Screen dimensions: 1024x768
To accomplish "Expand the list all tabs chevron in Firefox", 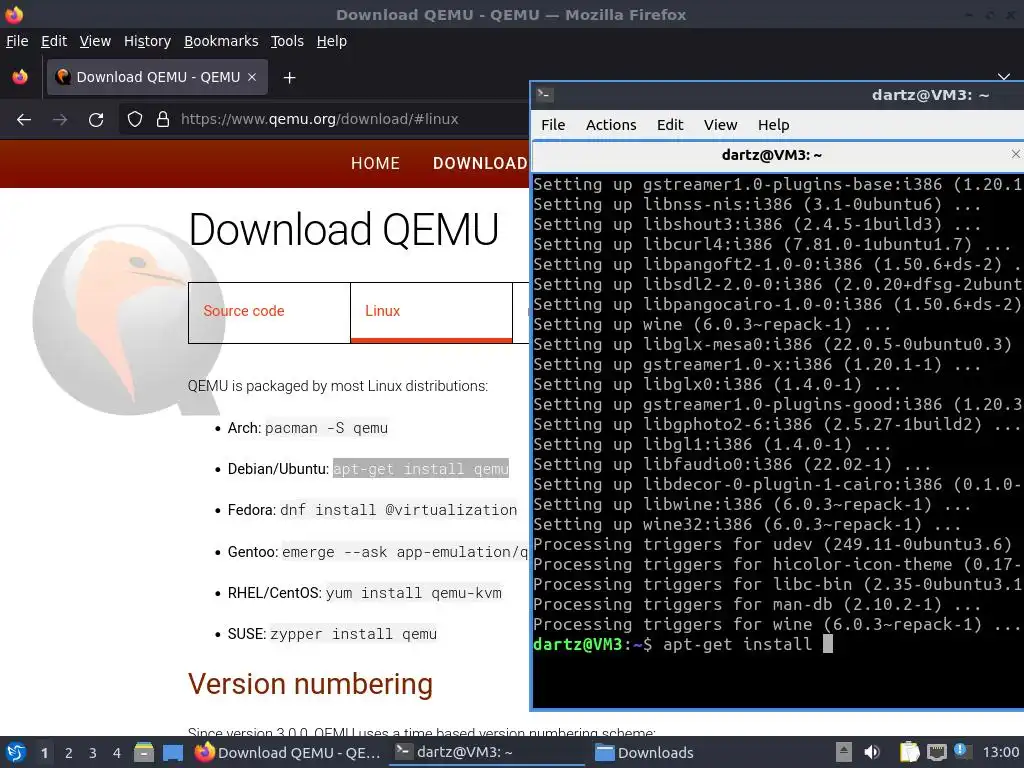I will 1004,78.
